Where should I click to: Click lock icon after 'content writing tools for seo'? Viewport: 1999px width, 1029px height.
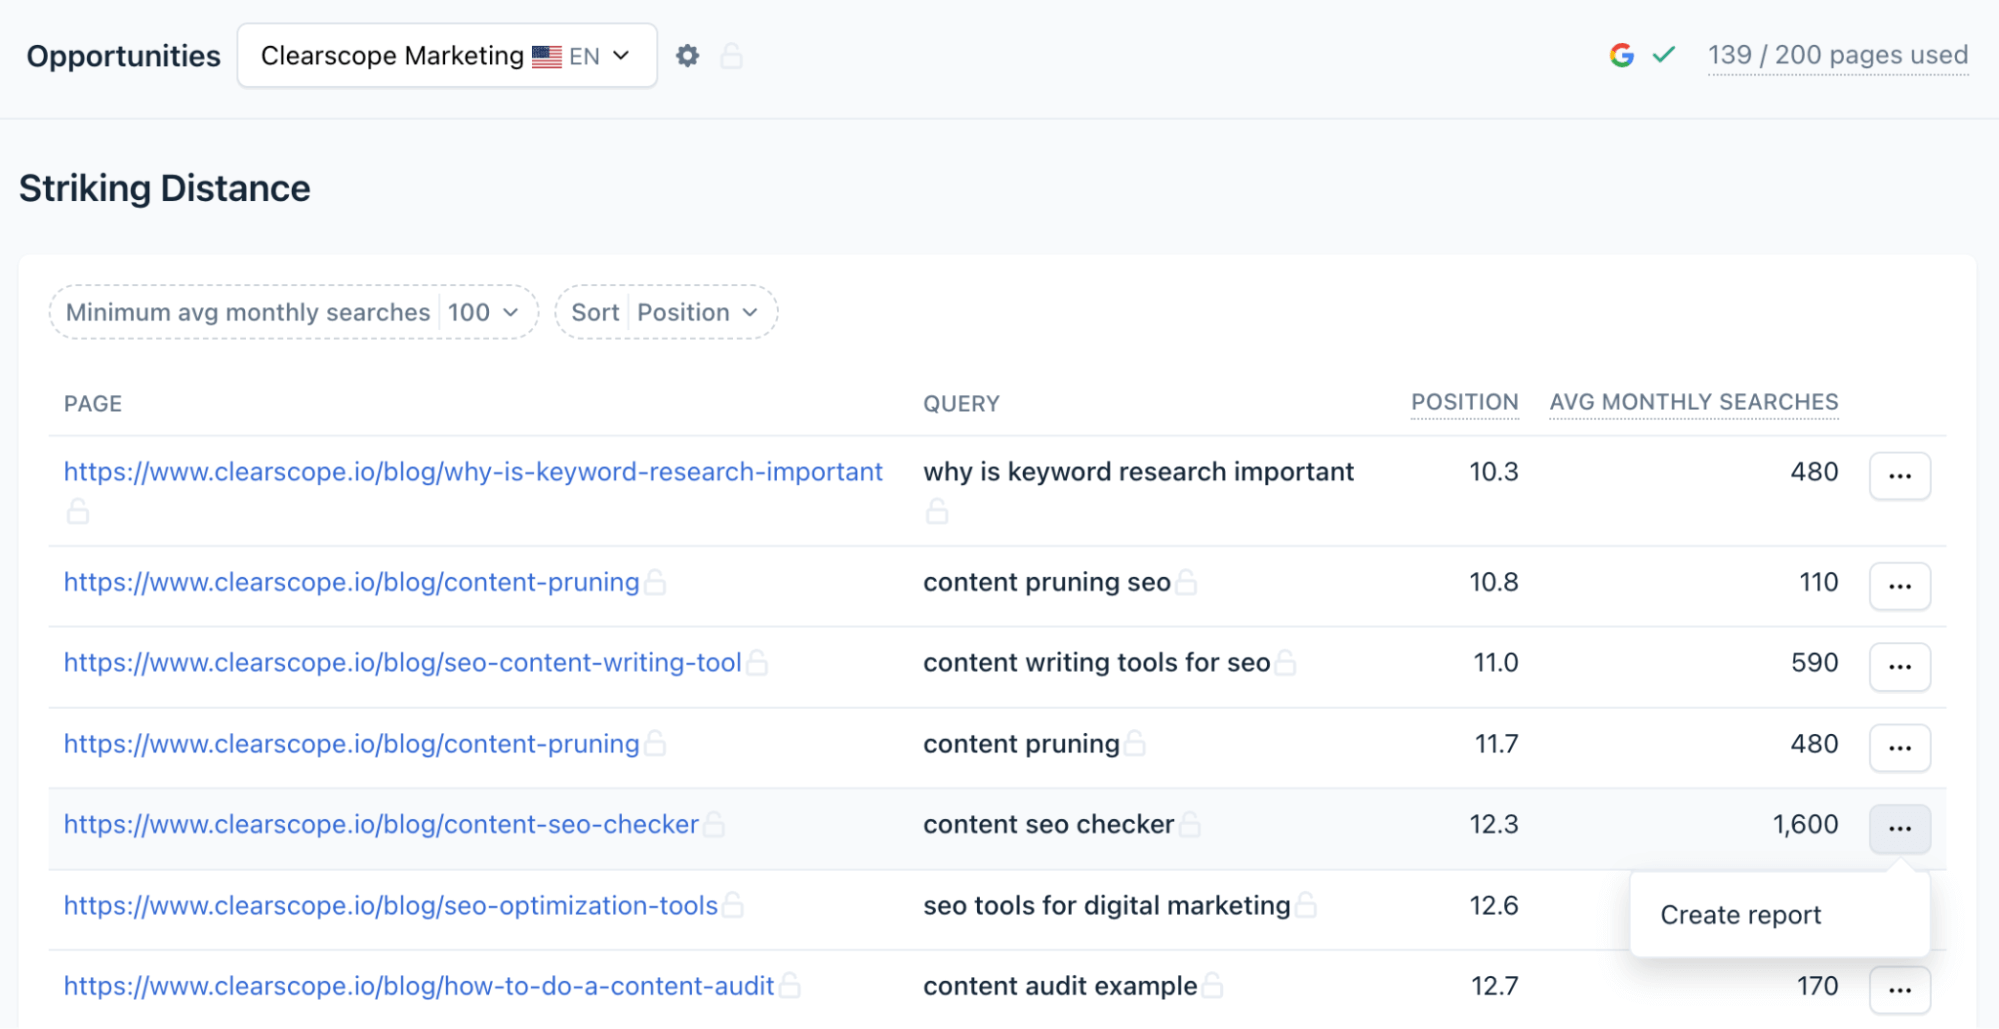pyautogui.click(x=1286, y=662)
